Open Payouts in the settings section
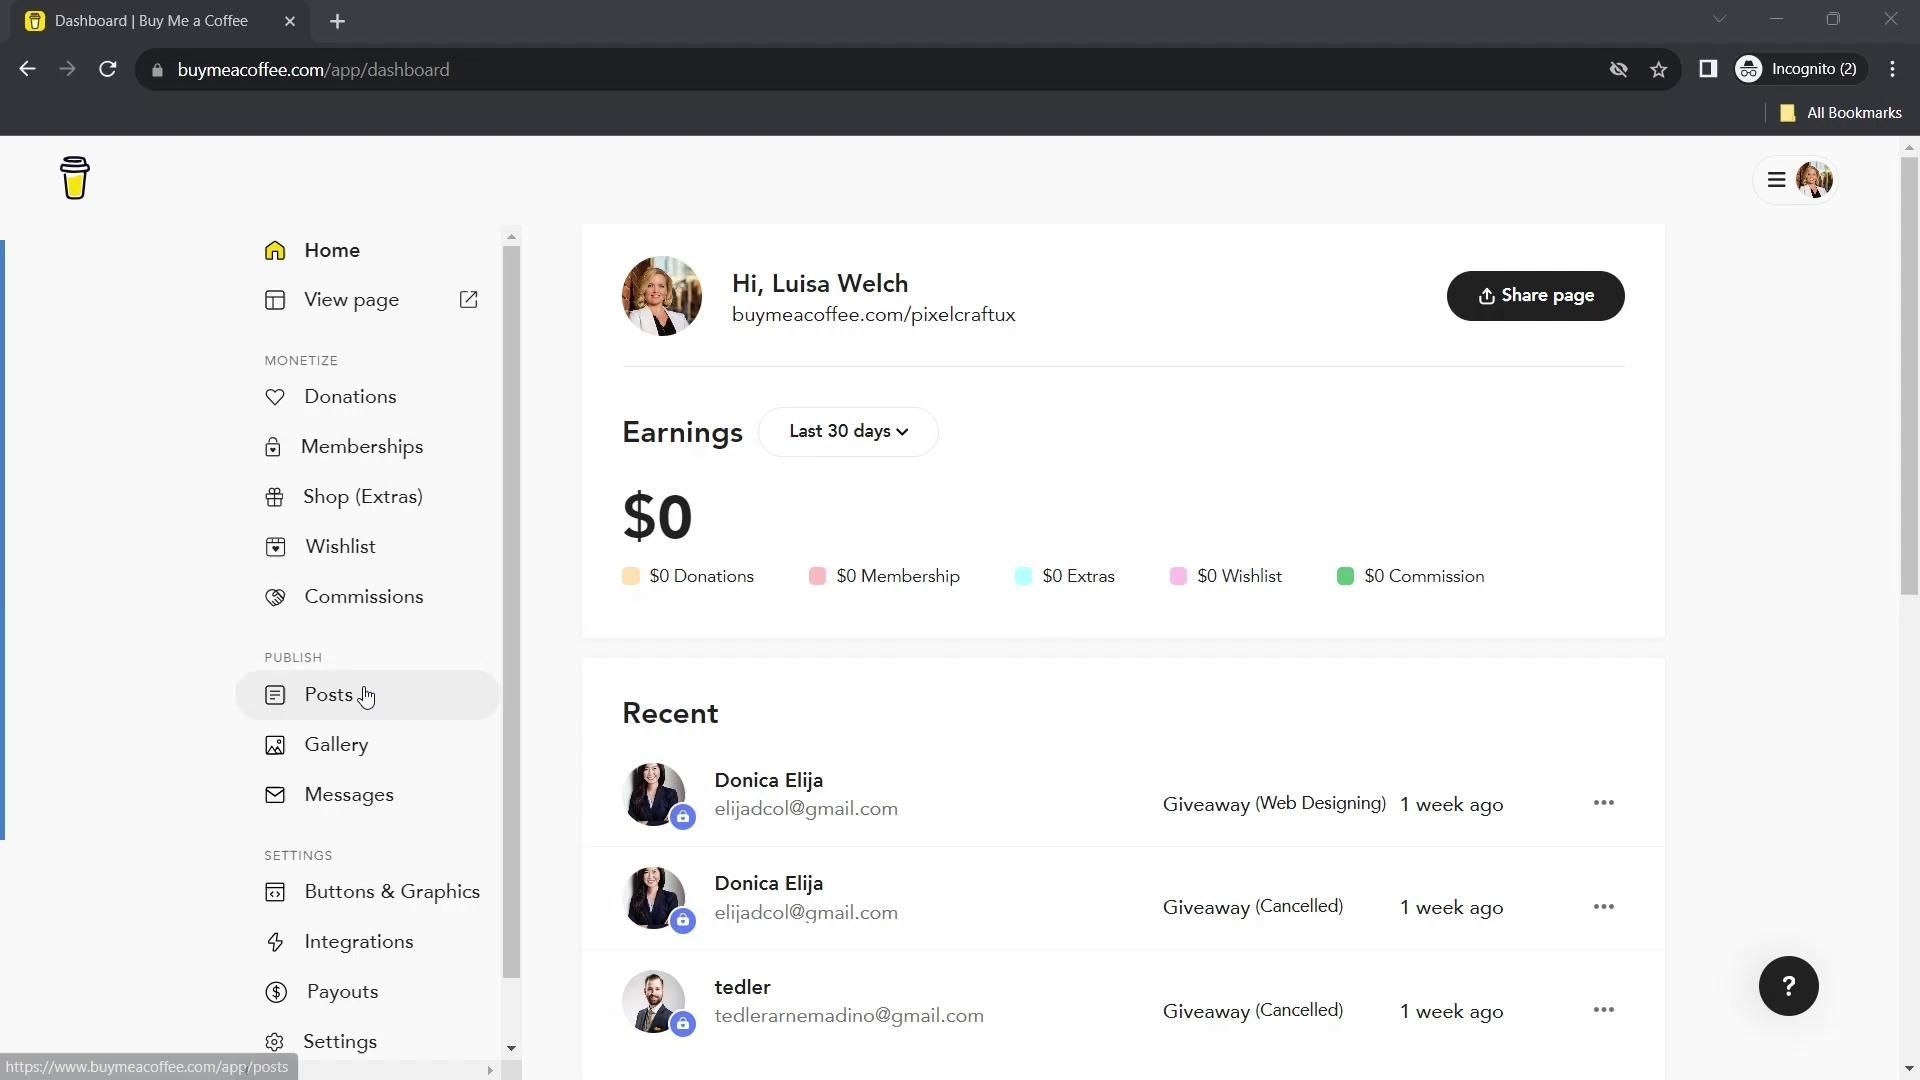The image size is (1920, 1080). [x=342, y=992]
